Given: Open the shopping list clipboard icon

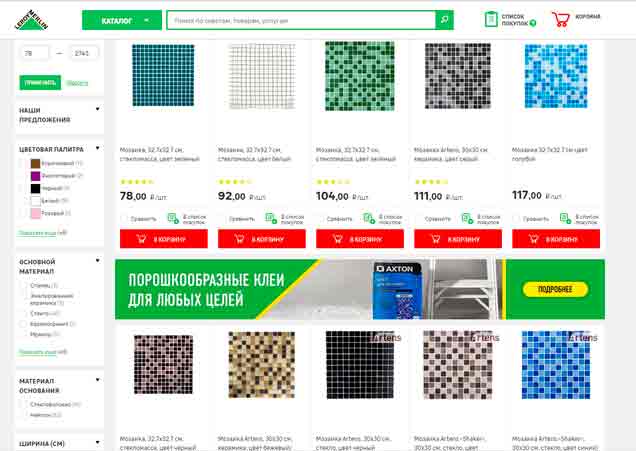Looking at the screenshot, I should [491, 19].
